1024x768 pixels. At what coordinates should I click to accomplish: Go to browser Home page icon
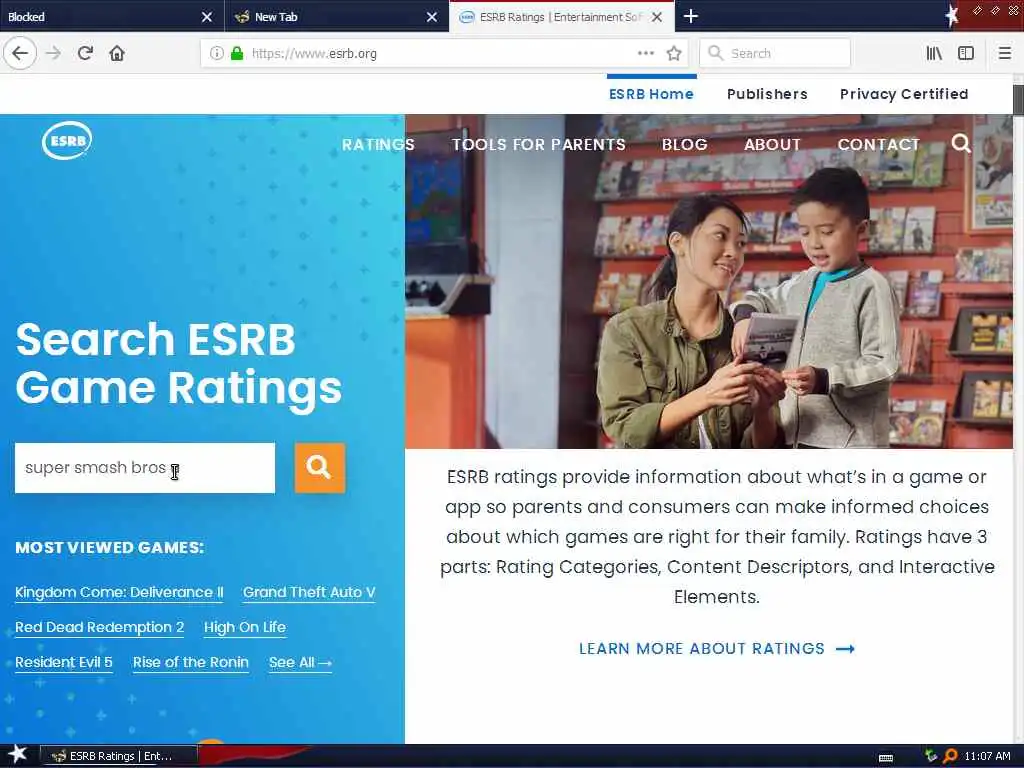(x=117, y=53)
